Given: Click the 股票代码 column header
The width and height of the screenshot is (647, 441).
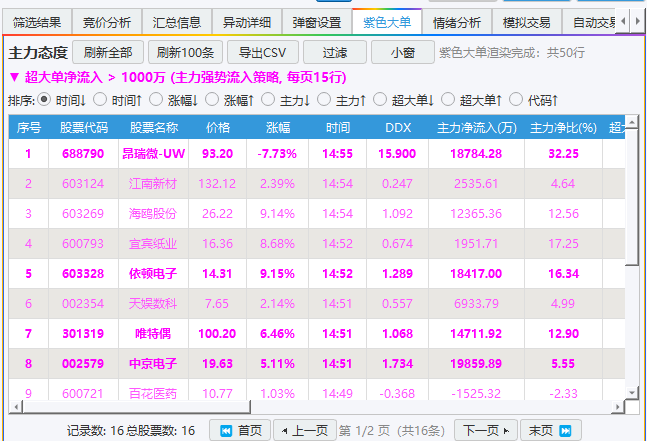Looking at the screenshot, I should (x=84, y=127).
